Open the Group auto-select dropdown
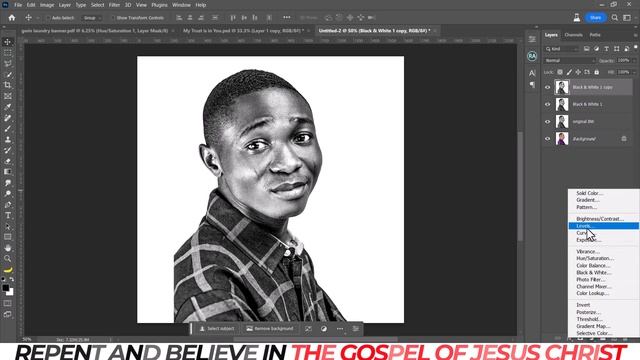Image resolution: width=640 pixels, height=360 pixels. click(91, 18)
